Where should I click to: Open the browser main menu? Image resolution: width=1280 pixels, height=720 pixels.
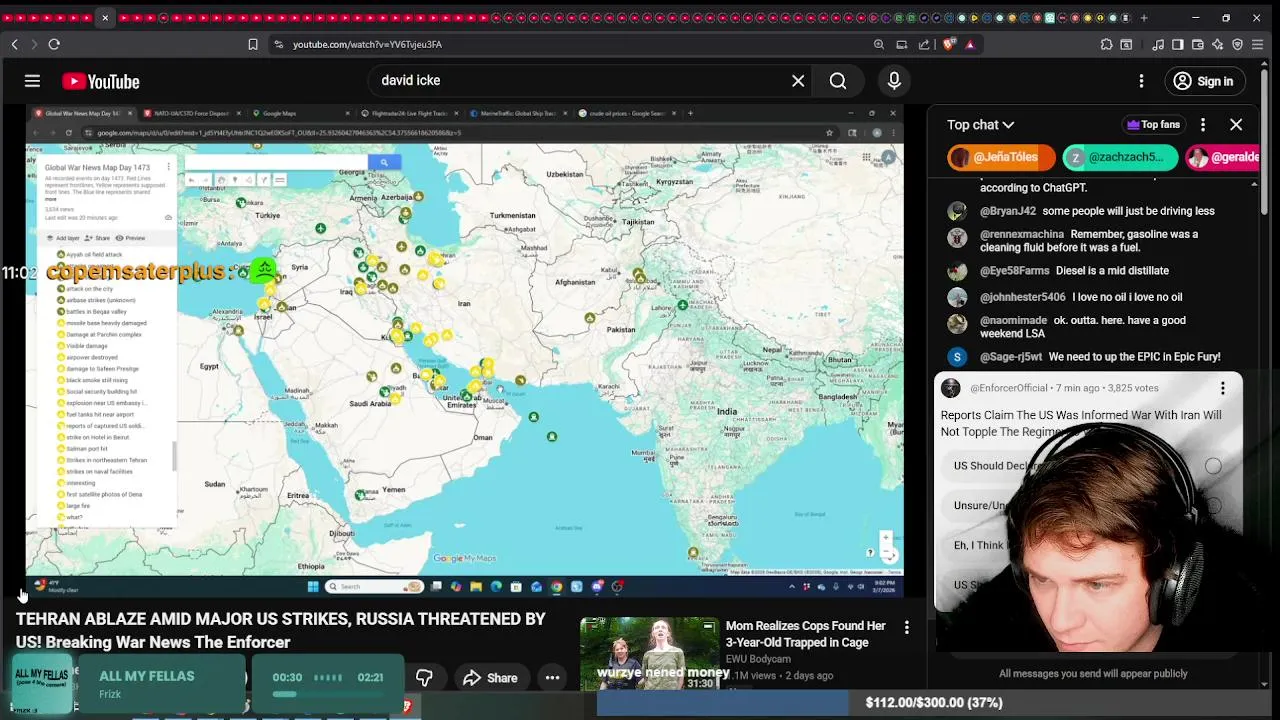click(1258, 44)
